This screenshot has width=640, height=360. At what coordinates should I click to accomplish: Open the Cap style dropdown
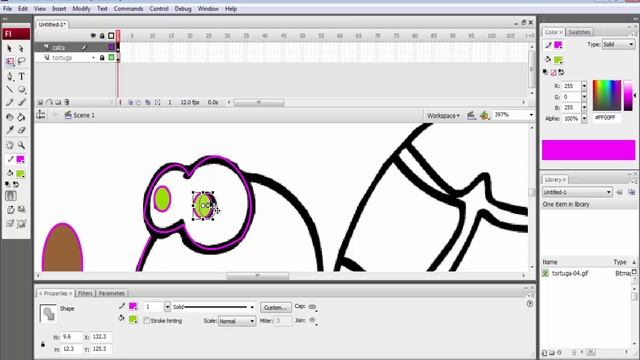point(313,307)
